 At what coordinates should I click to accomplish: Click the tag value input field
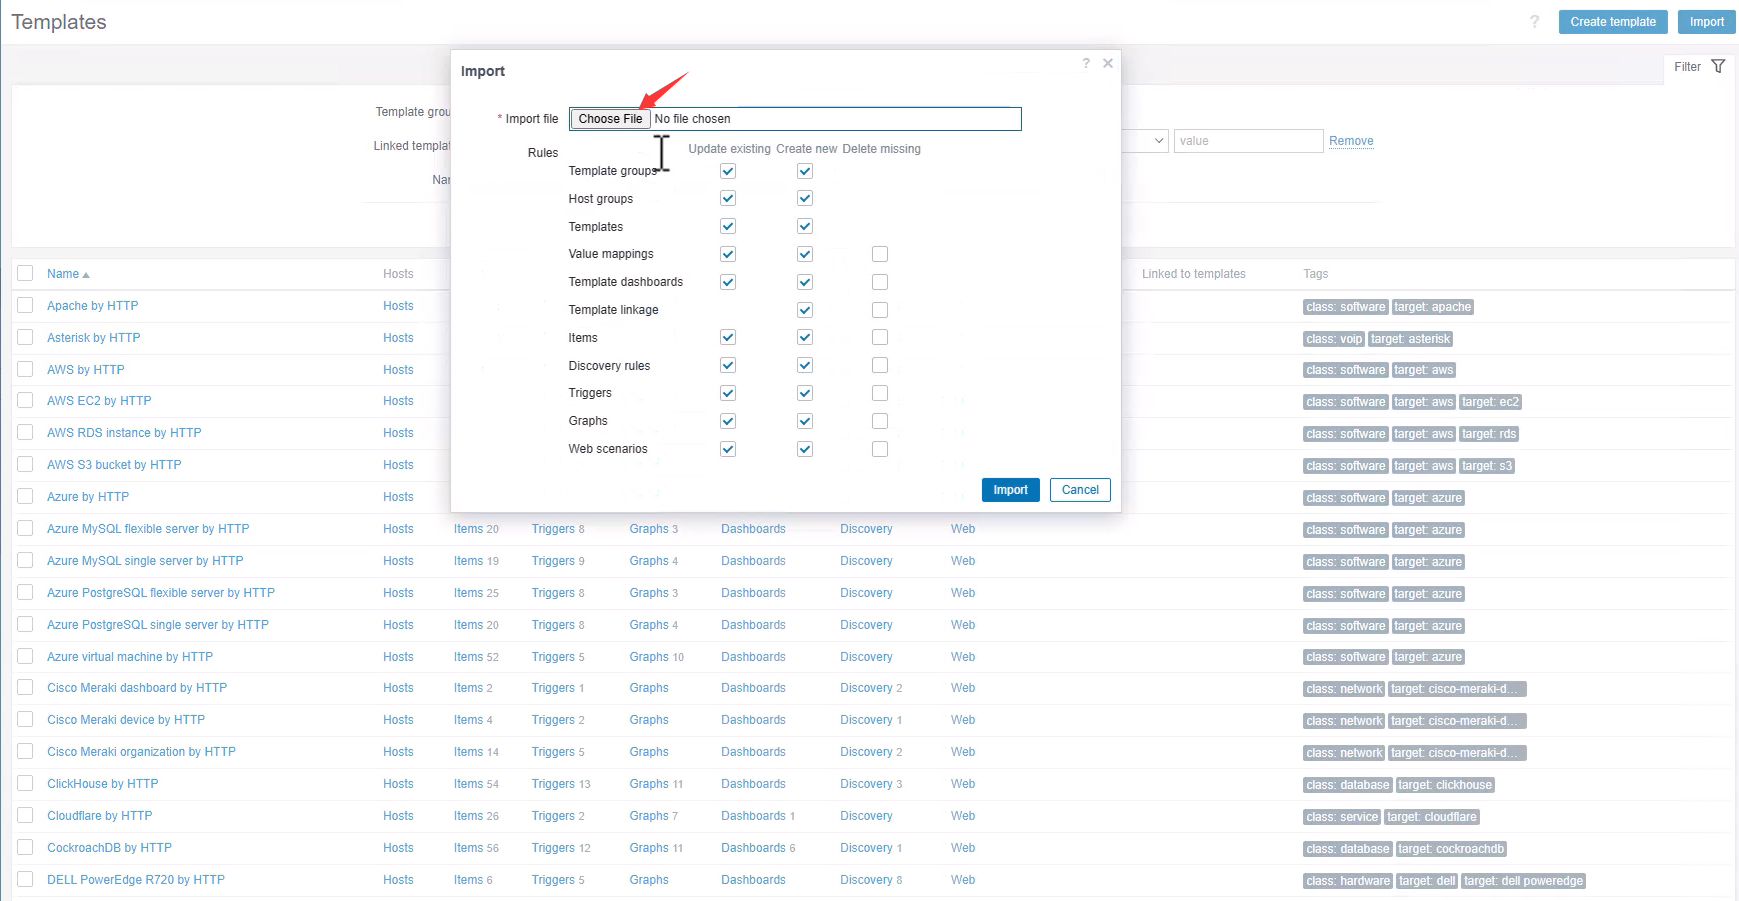[x=1248, y=141]
